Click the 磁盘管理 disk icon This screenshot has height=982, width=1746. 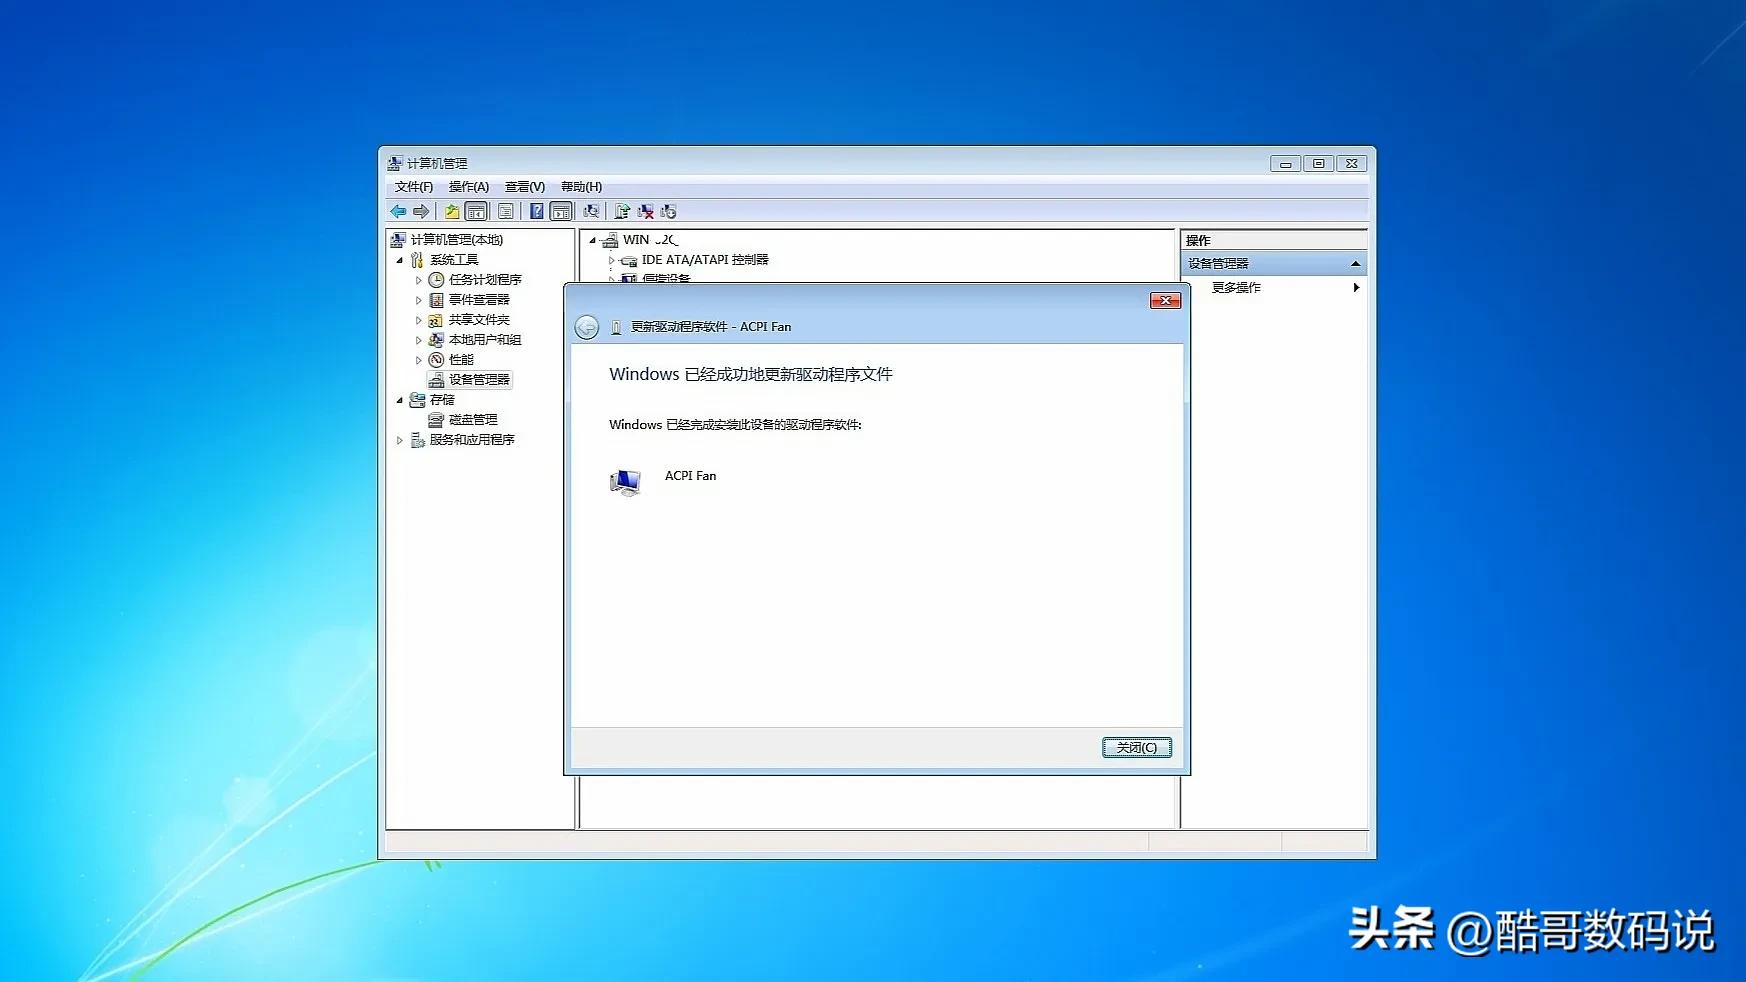[436, 420]
